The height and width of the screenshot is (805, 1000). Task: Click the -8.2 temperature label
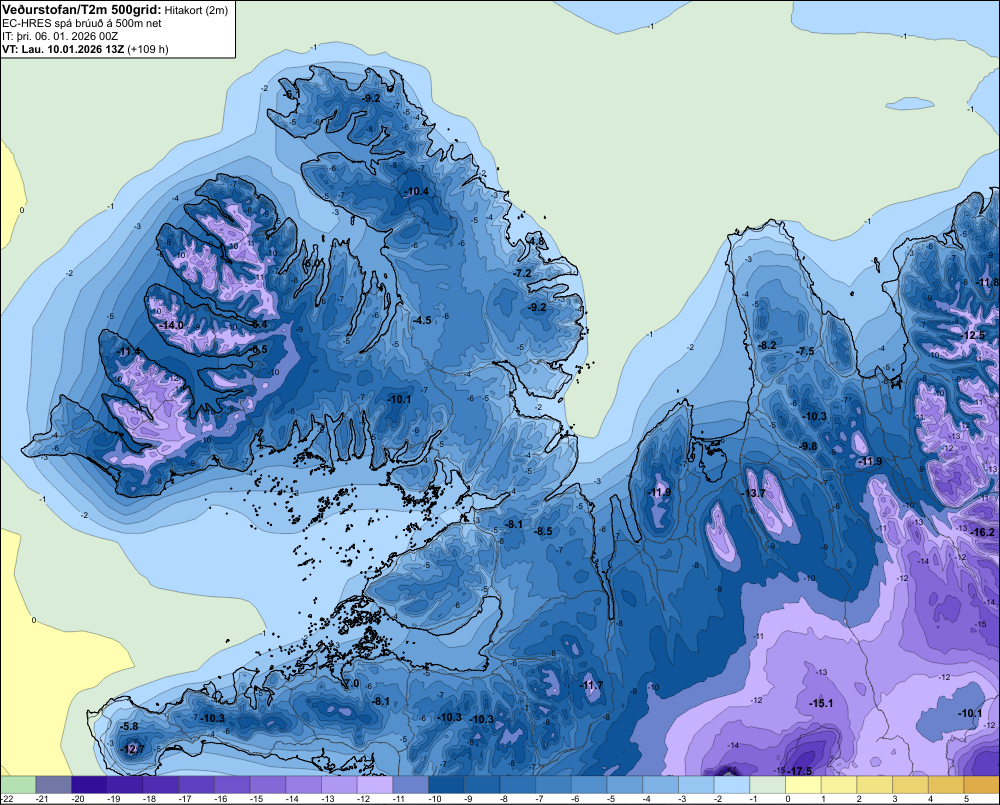(767, 345)
